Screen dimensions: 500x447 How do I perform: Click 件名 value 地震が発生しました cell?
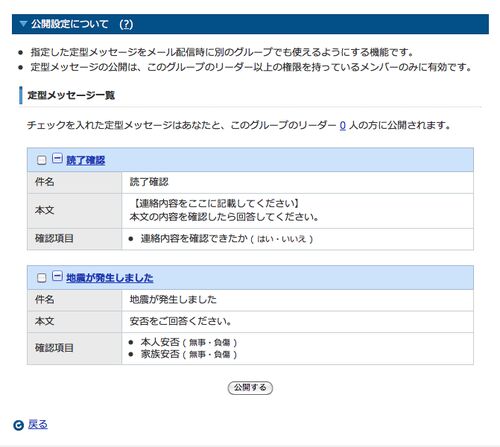point(297,300)
